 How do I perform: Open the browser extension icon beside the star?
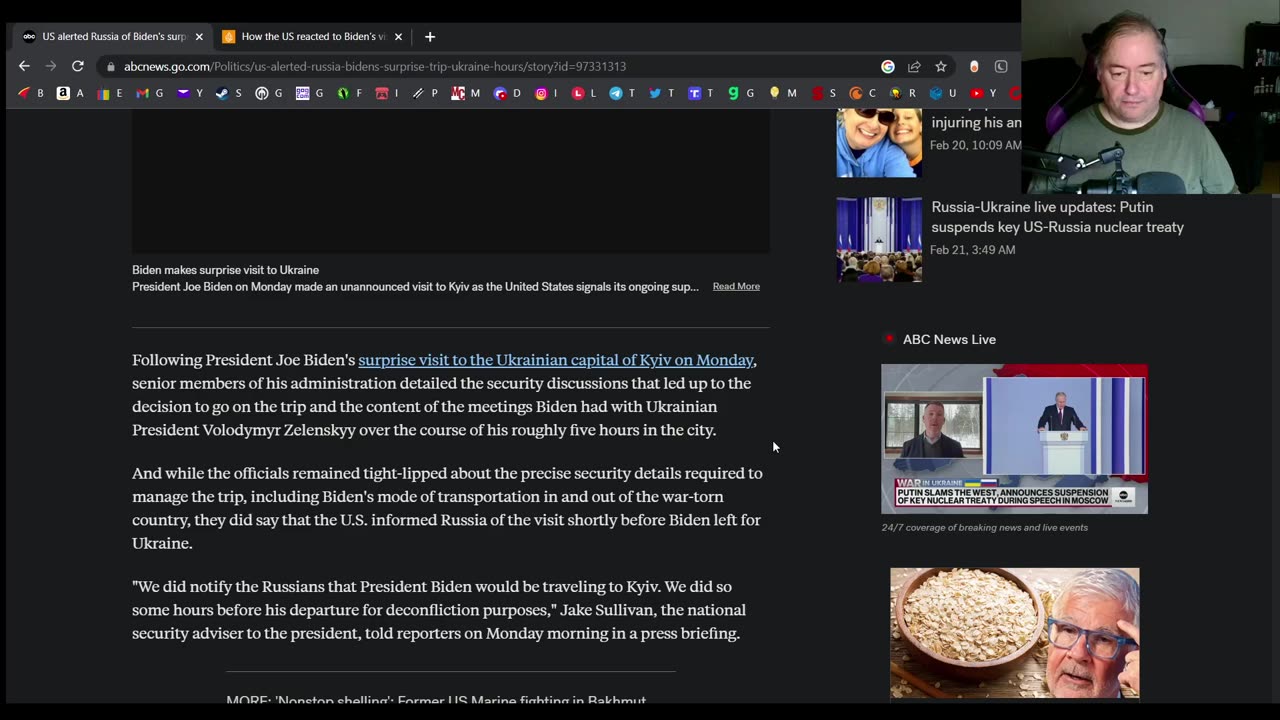tap(974, 66)
